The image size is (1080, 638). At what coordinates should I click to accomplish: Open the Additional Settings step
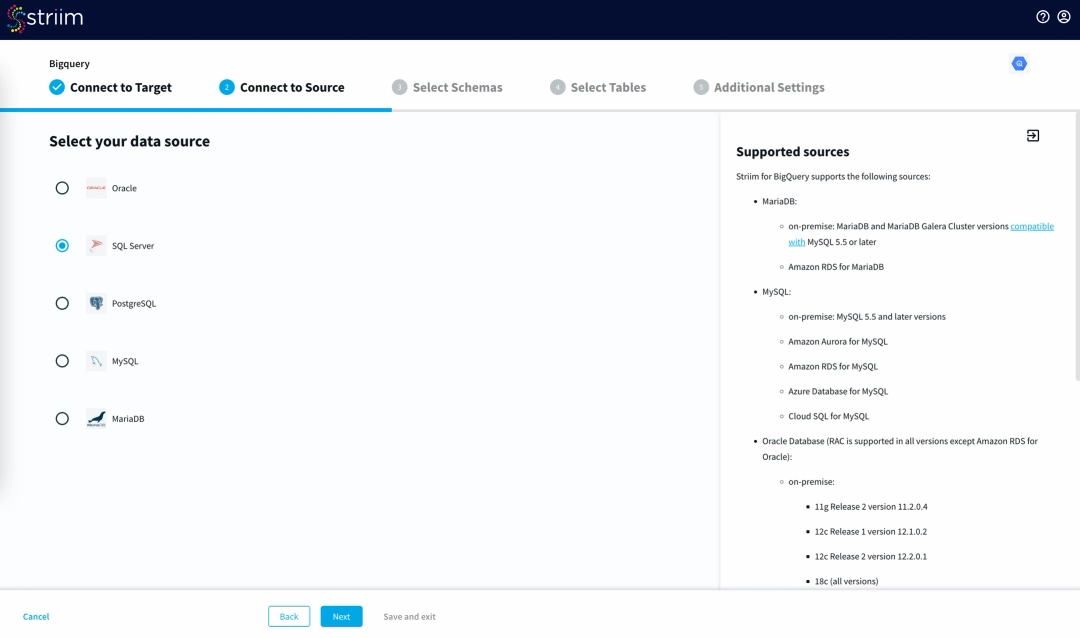759,87
